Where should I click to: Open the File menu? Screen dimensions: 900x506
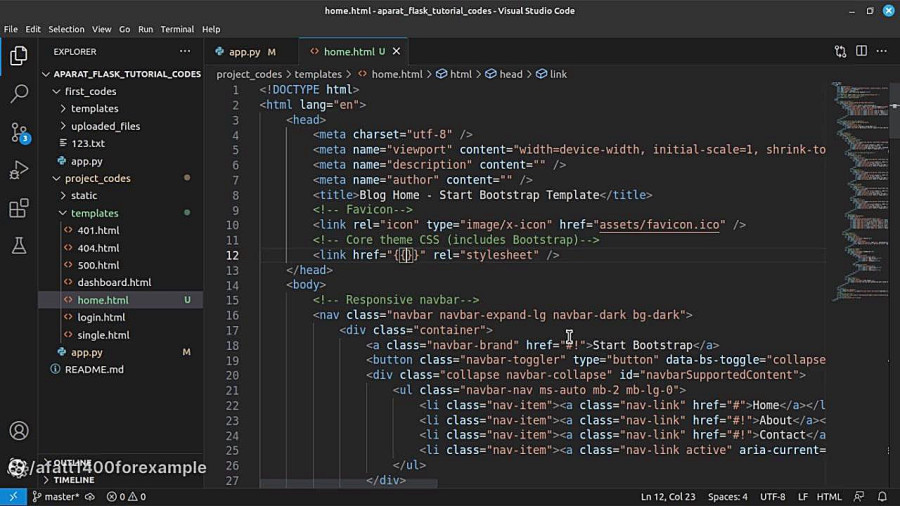[10, 29]
